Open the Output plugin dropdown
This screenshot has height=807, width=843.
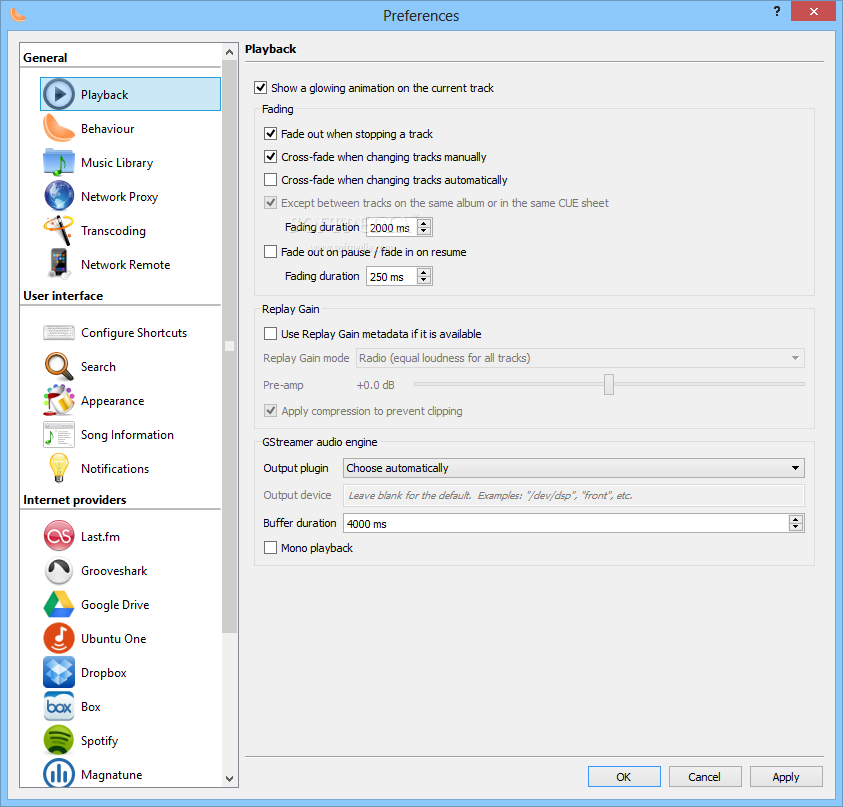(x=574, y=468)
